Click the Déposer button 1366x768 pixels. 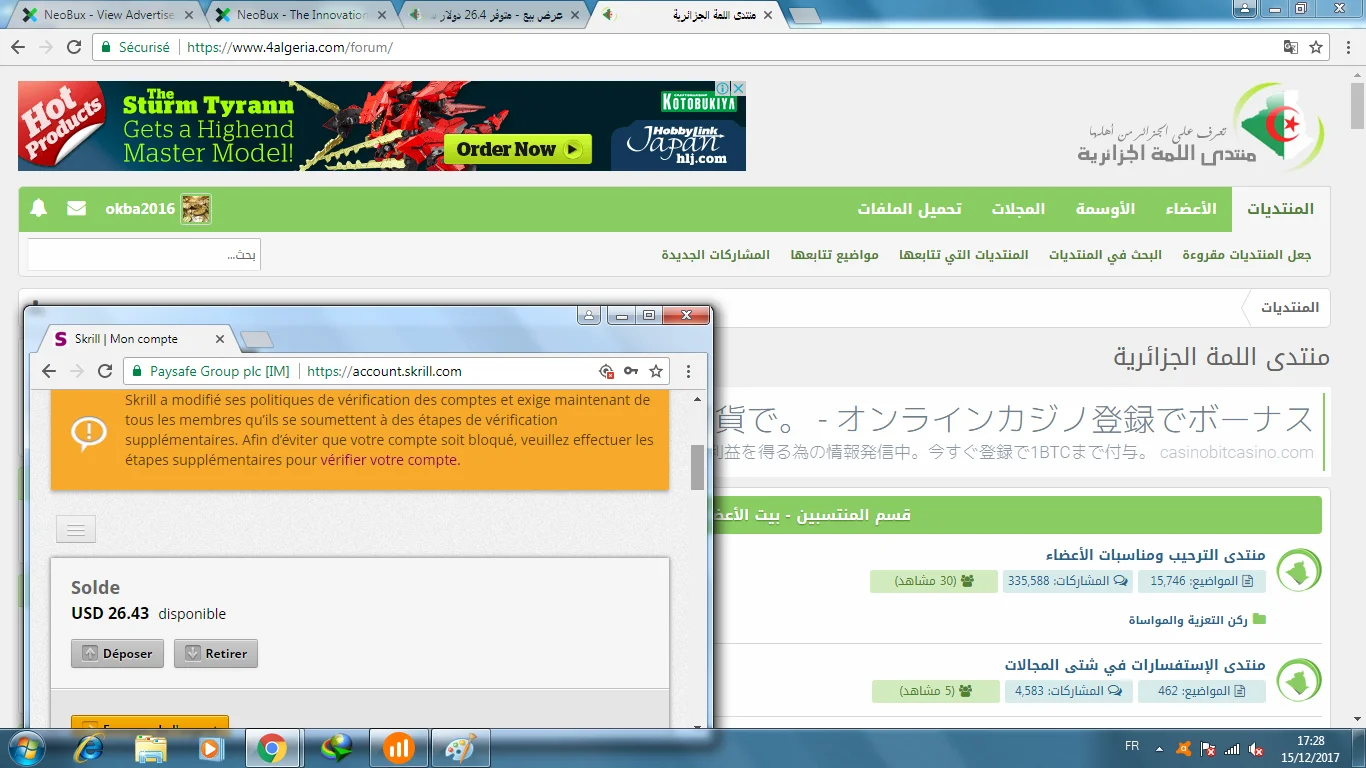(117, 654)
